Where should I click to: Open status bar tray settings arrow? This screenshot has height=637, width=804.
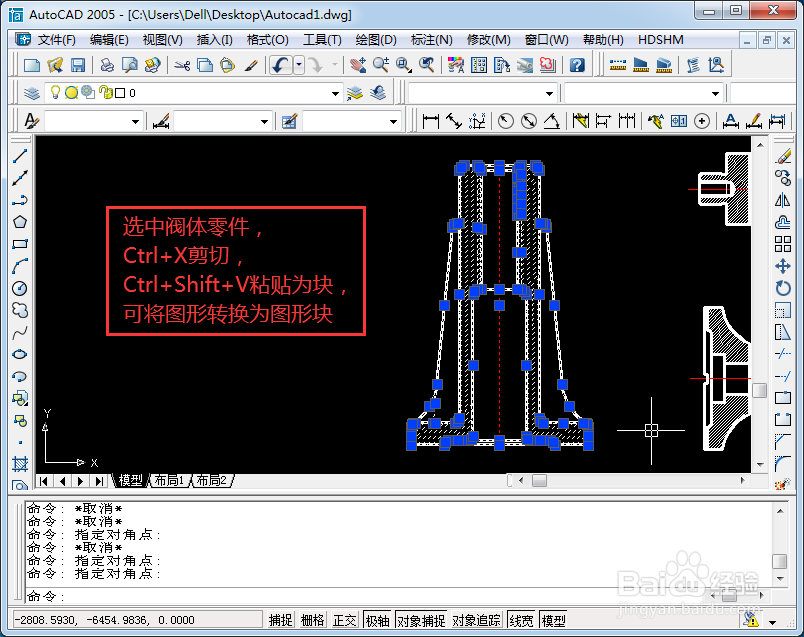click(772, 622)
